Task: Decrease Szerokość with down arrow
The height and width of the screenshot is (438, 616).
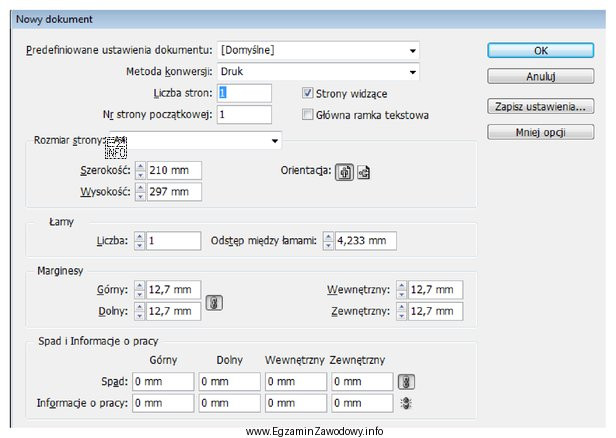Action: pos(141,175)
